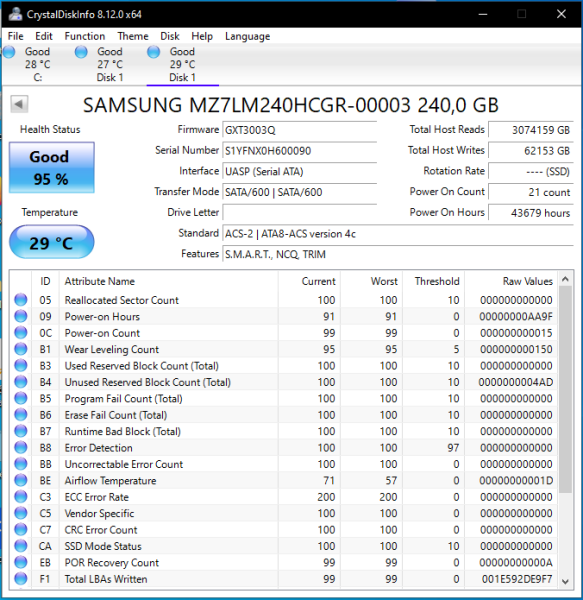Switch to the C: drive 28 °C tab
This screenshot has width=583, height=600.
[x=37, y=64]
